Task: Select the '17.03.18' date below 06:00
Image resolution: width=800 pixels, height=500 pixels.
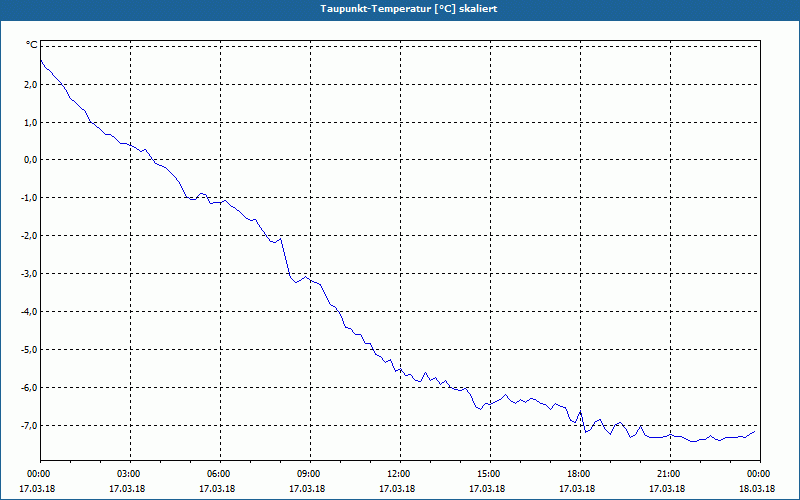Action: pos(217,488)
